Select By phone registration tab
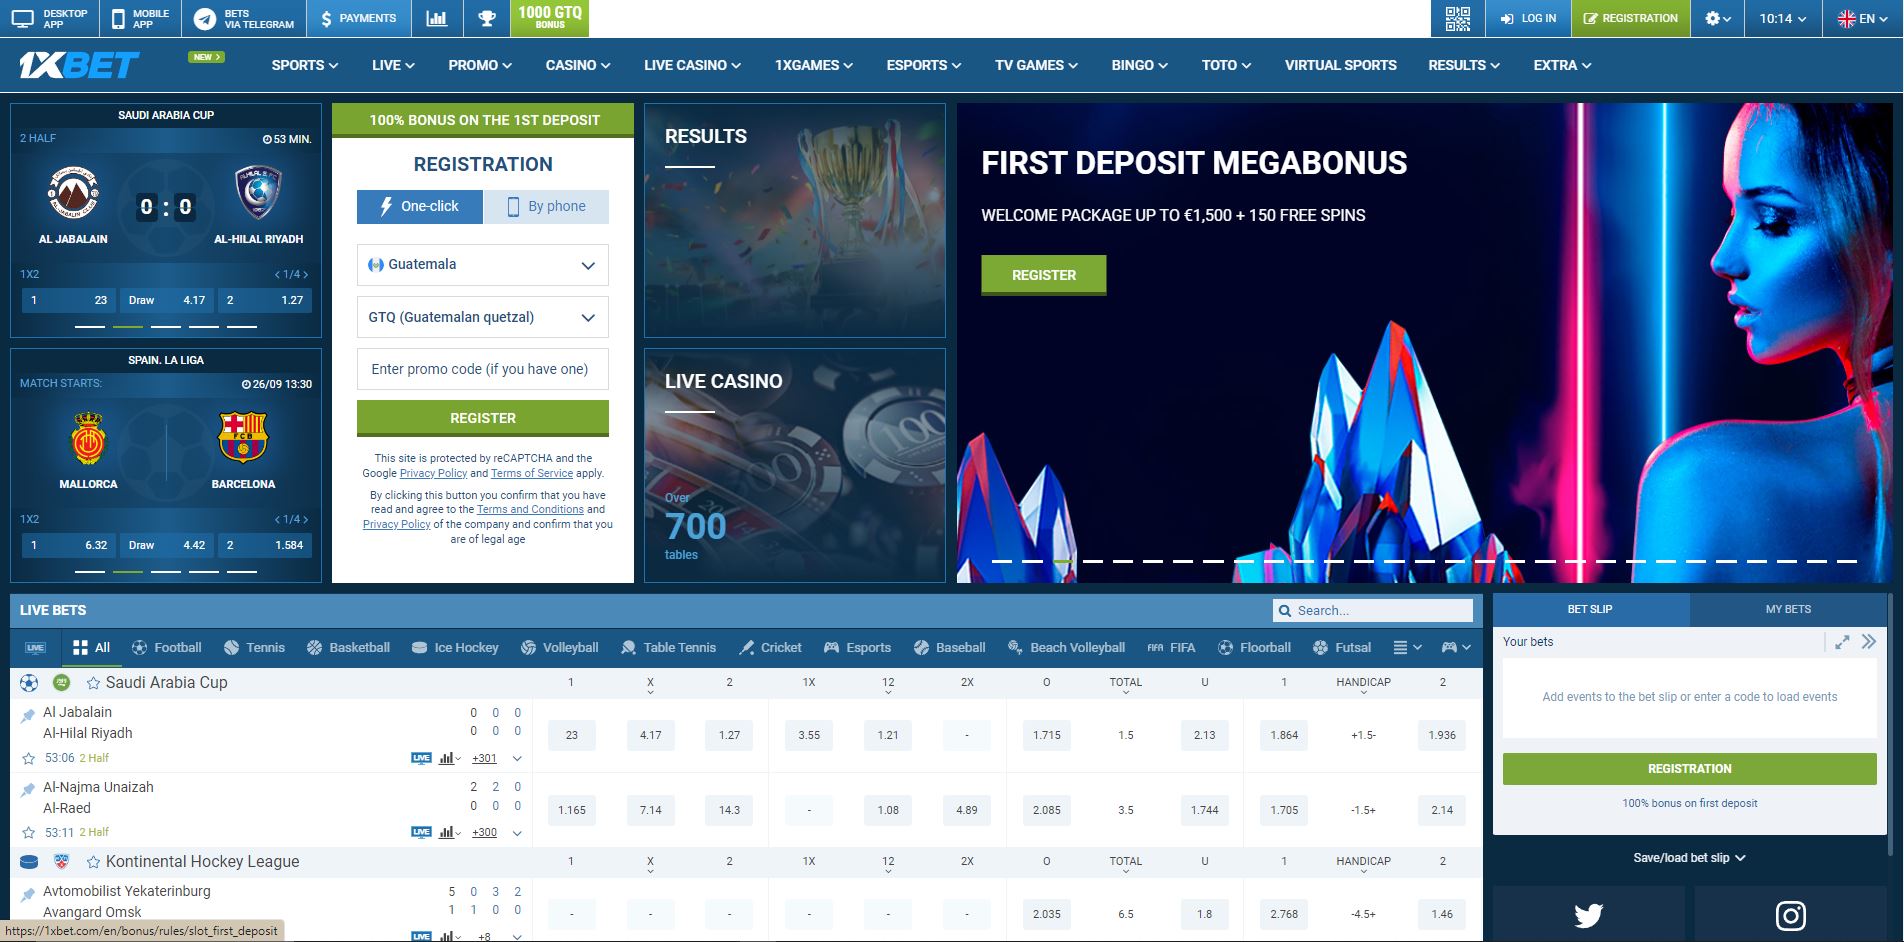 click(546, 206)
